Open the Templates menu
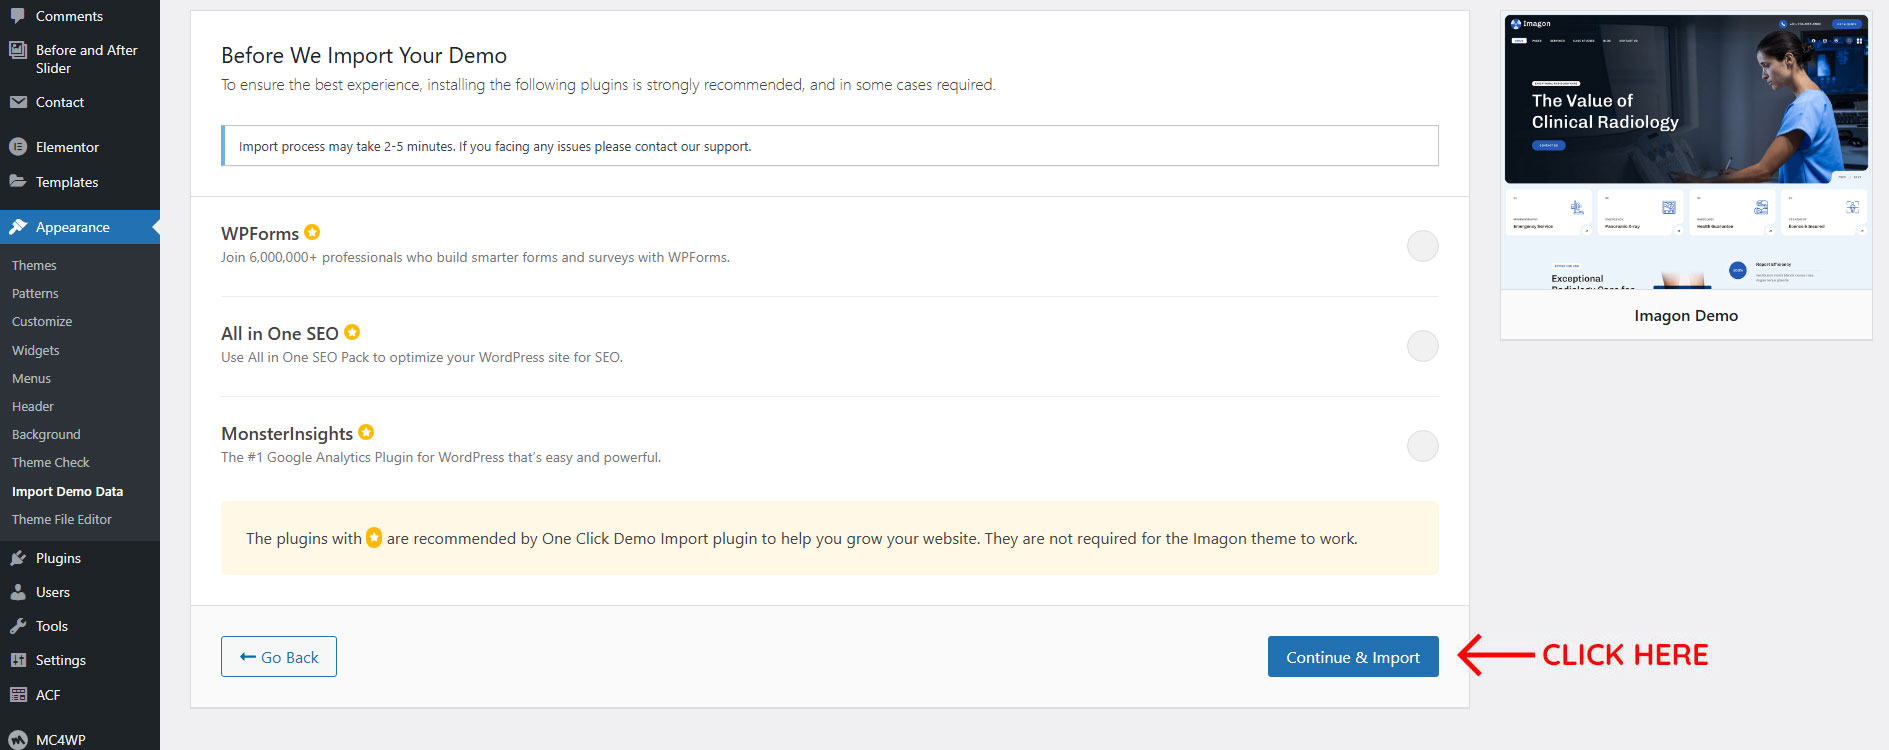This screenshot has width=1889, height=750. 80,182
